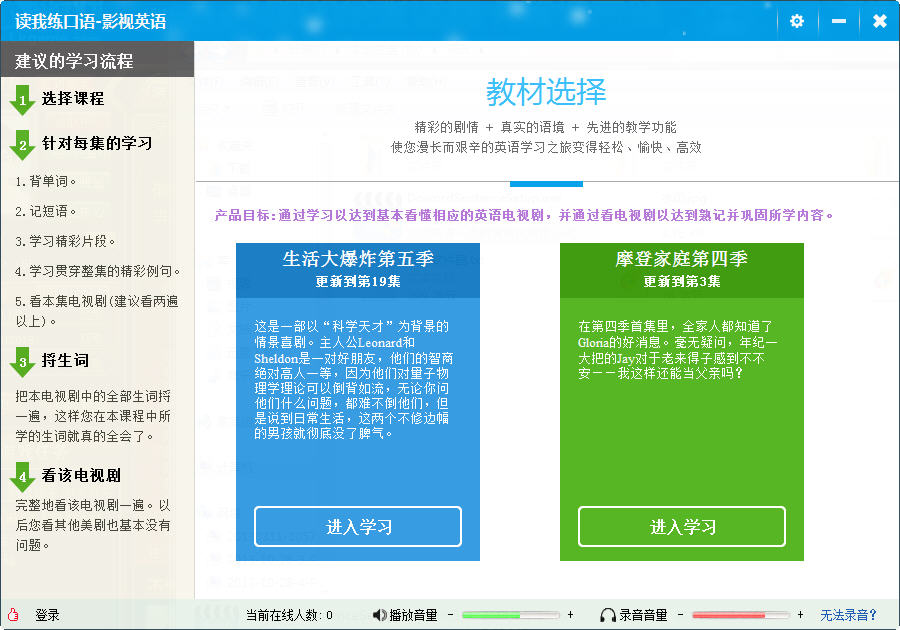This screenshot has width=900, height=630.
Task: Enter study for 生活大爆炸第五季
Action: click(x=358, y=526)
